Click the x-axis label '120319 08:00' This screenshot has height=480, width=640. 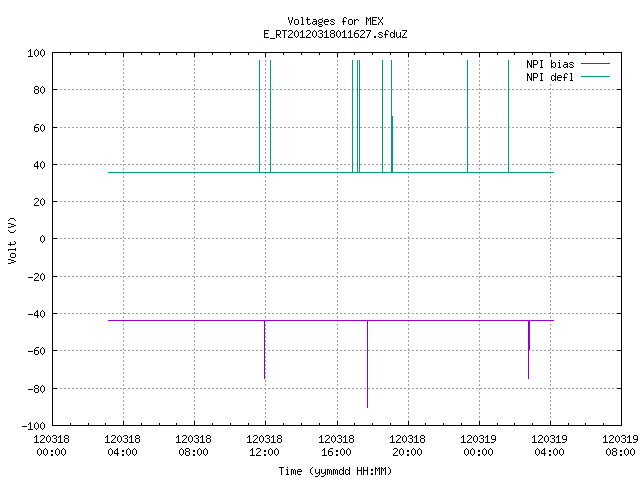coord(620,446)
